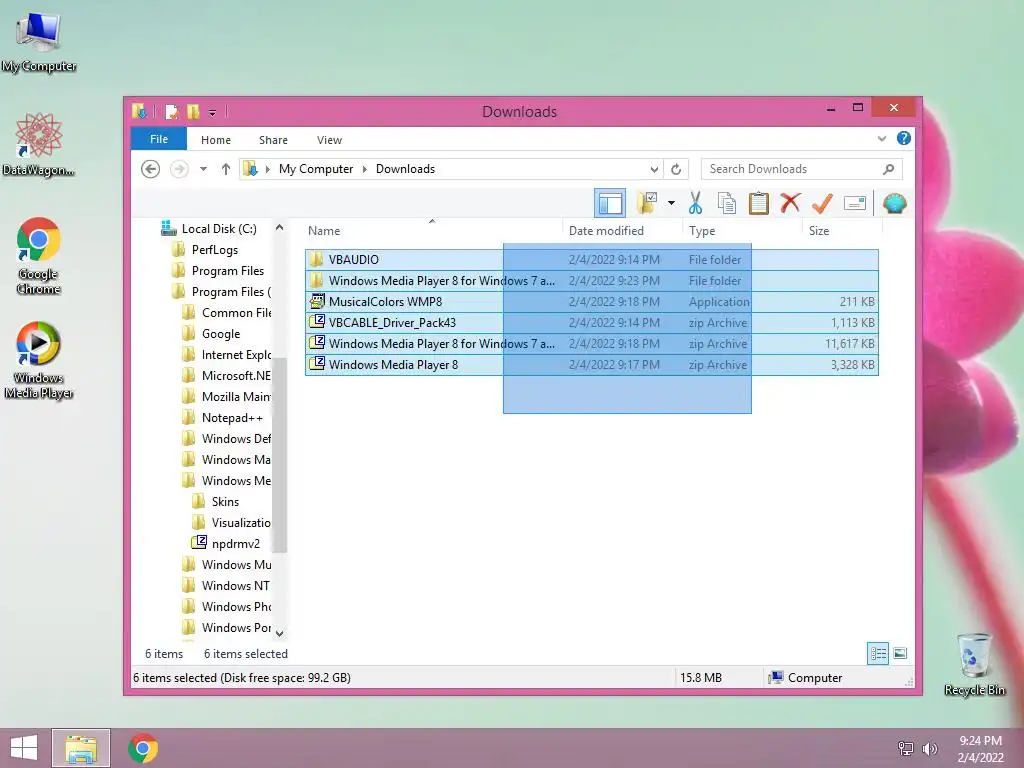Select npdrmv2 item in navigation tree

225,543
